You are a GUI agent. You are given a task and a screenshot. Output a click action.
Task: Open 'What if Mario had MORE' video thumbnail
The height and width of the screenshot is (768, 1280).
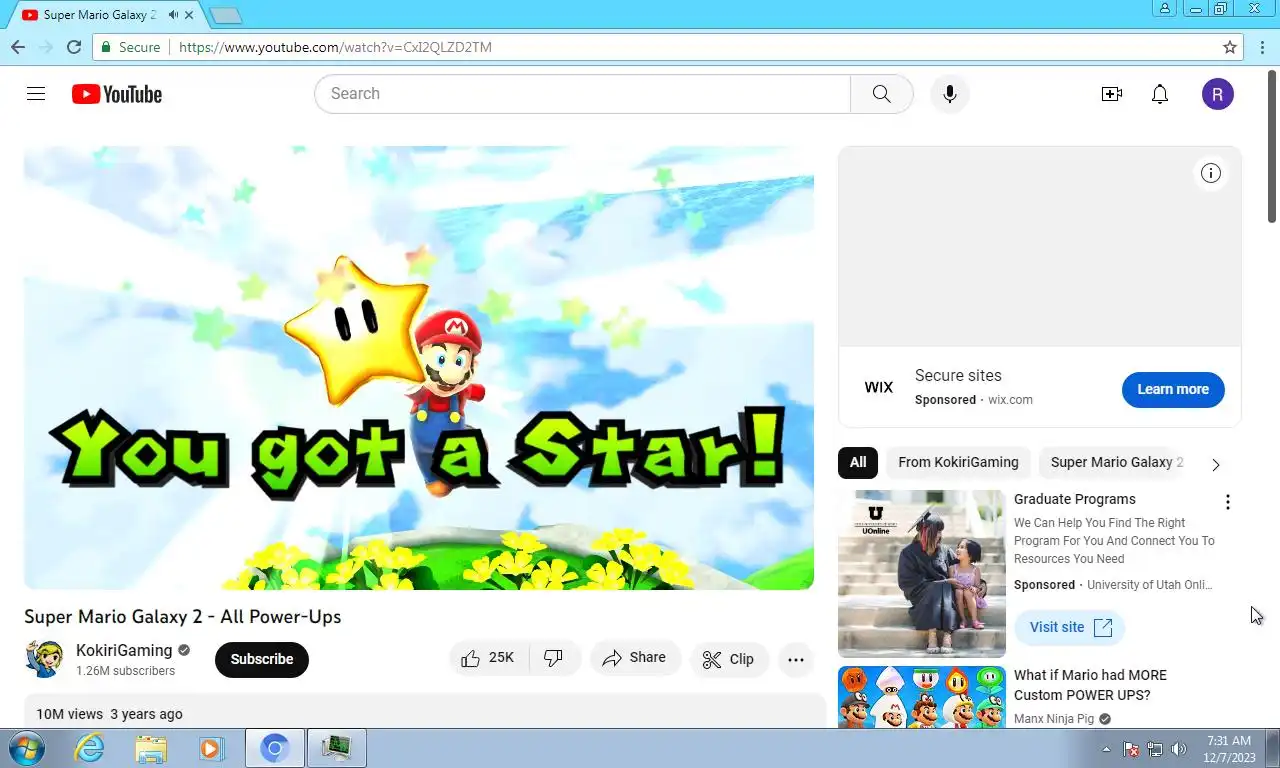(922, 697)
